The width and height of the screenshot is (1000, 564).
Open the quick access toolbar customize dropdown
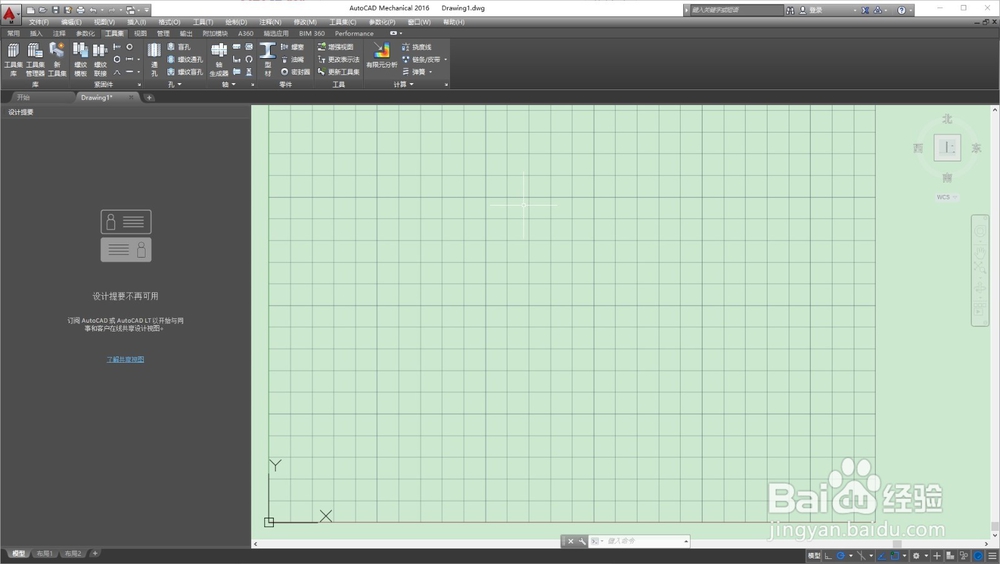[147, 10]
